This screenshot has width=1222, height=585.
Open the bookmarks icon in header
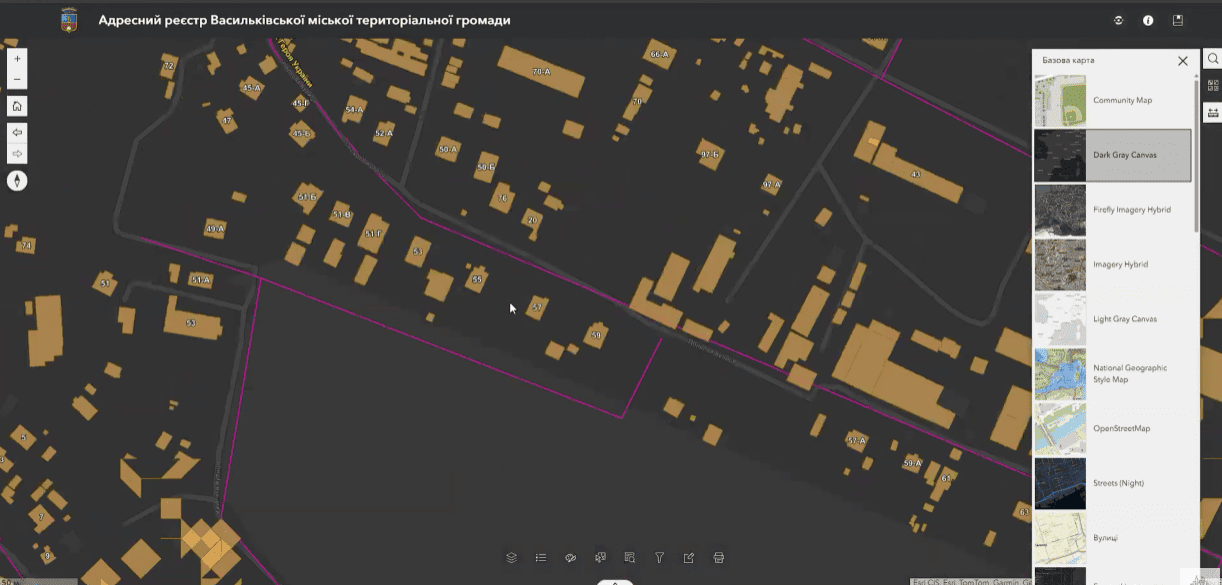(1178, 20)
